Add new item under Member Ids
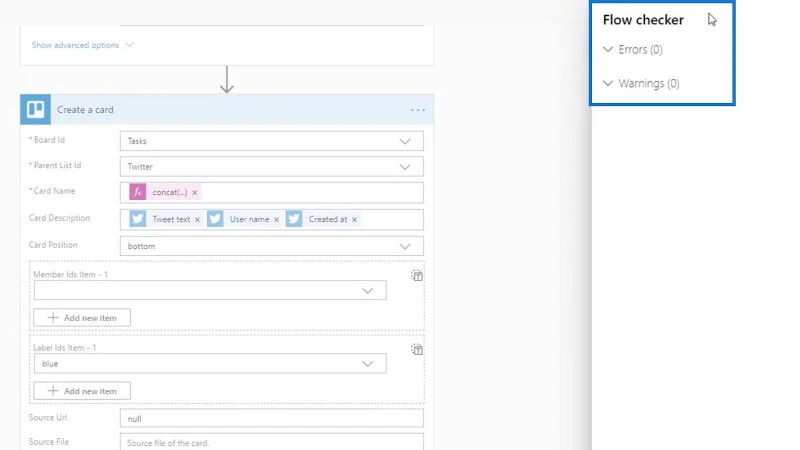The height and width of the screenshot is (450, 800). [x=82, y=318]
